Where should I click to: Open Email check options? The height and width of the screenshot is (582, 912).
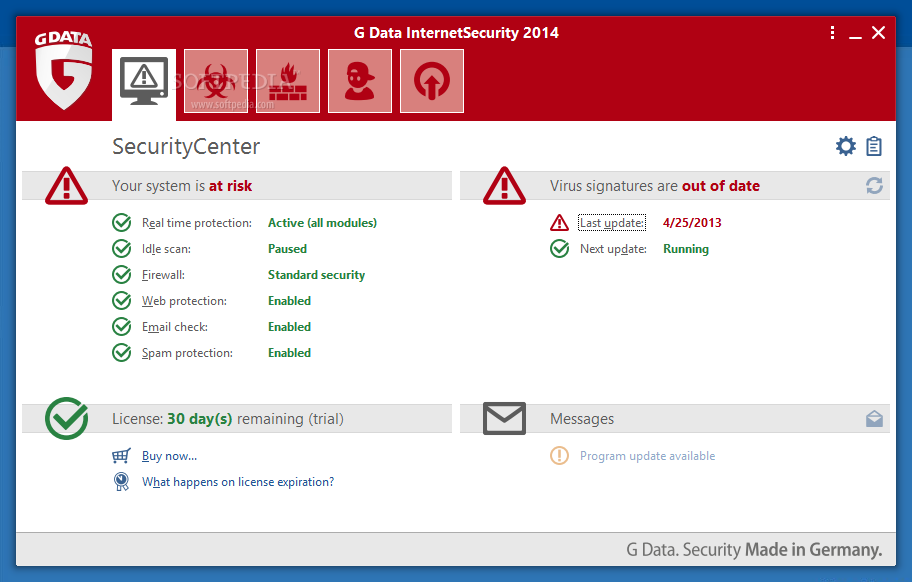[x=174, y=327]
